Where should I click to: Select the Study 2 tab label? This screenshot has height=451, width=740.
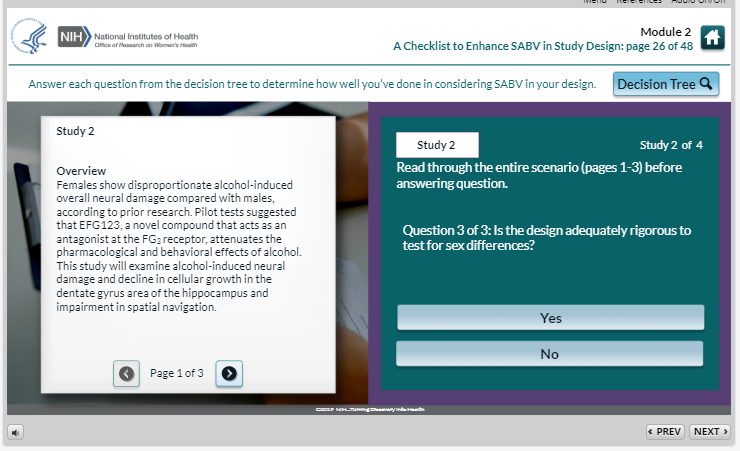pyautogui.click(x=437, y=145)
